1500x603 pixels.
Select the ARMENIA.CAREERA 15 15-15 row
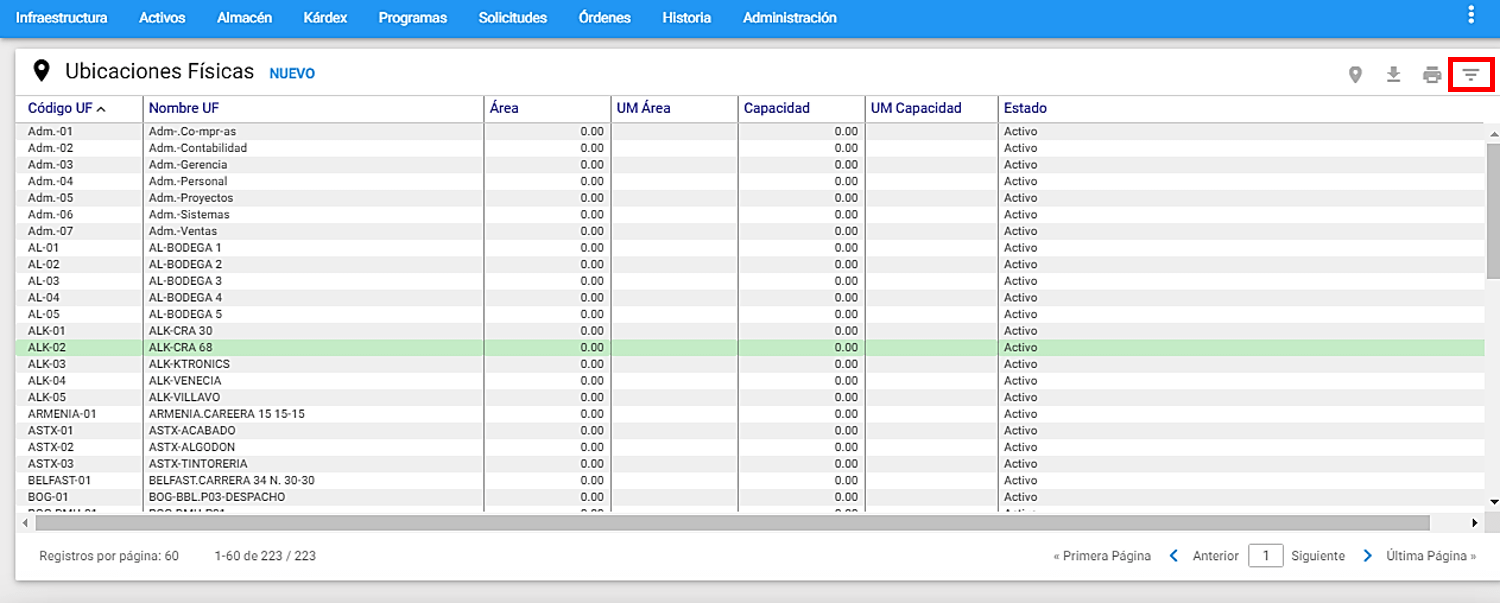click(x=749, y=414)
